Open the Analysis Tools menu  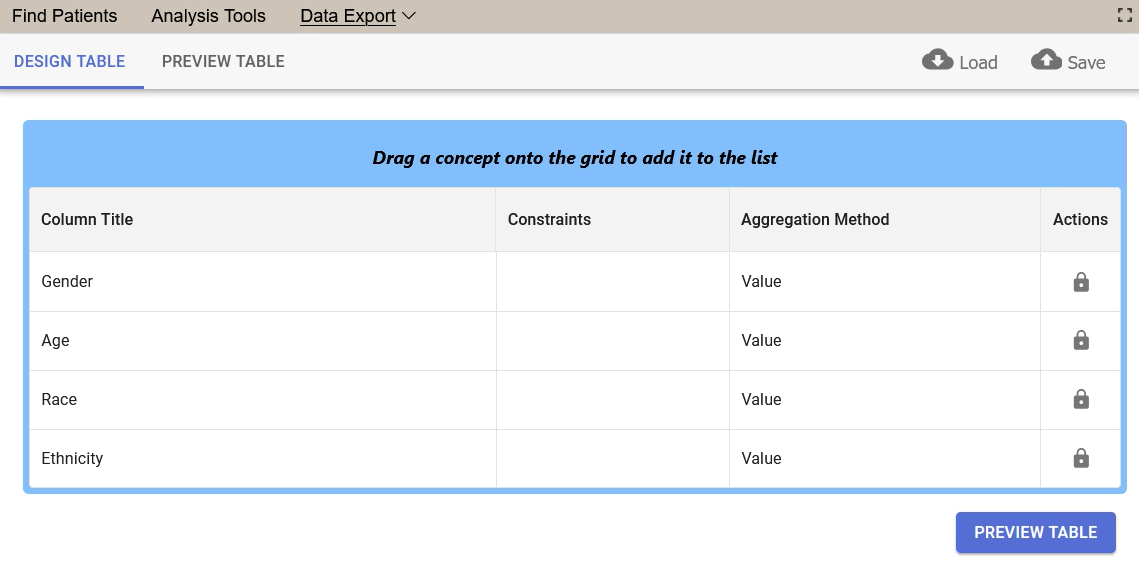(208, 16)
